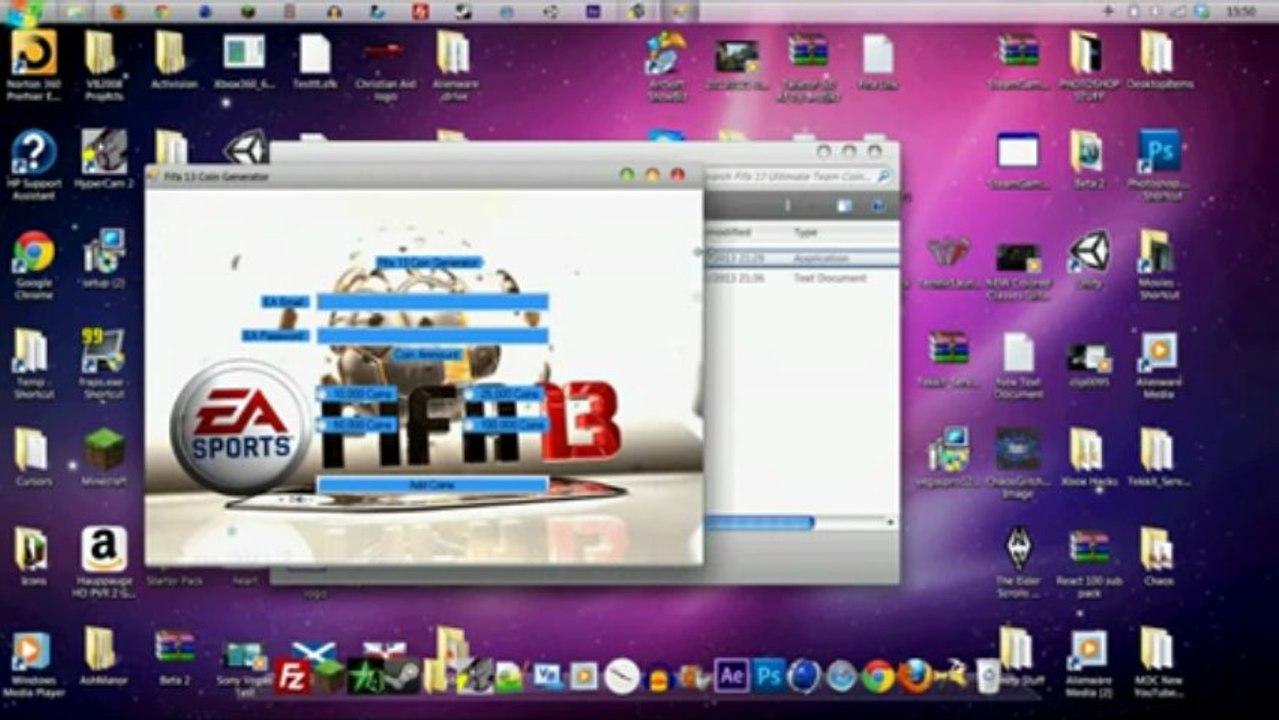Open the Skyrim Elder Scrolls desktop icon

click(1018, 562)
